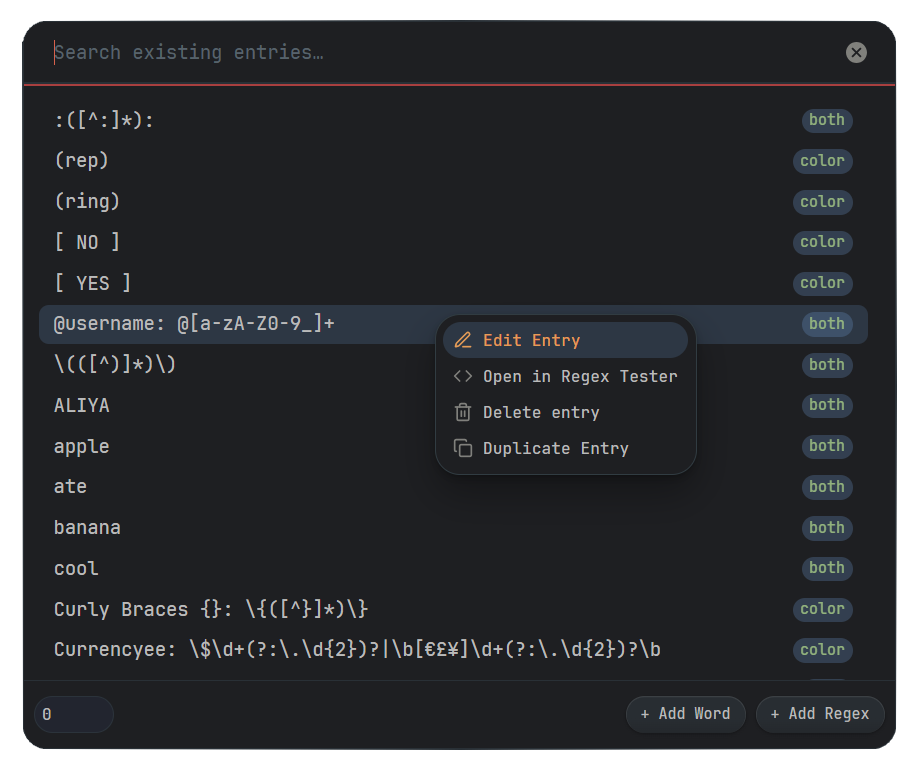This screenshot has height=772, width=916.
Task: Select the Curly Braces regex entry
Action: pyautogui.click(x=210, y=609)
